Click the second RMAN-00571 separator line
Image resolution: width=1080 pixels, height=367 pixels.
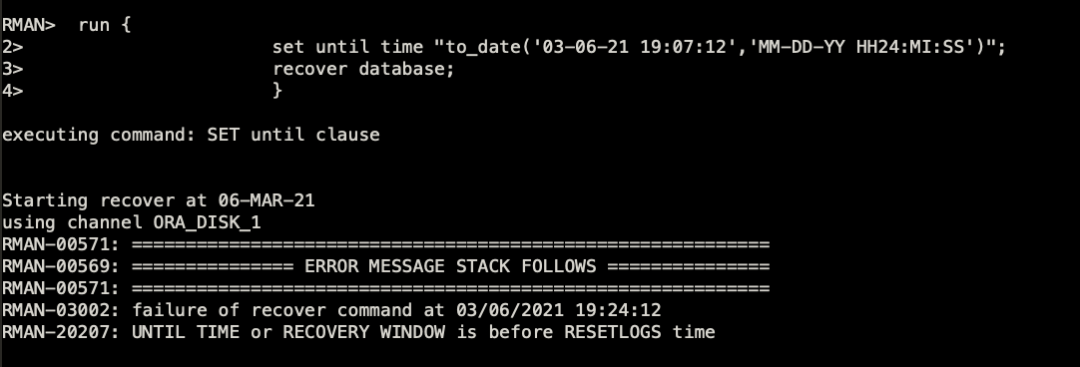click(386, 288)
